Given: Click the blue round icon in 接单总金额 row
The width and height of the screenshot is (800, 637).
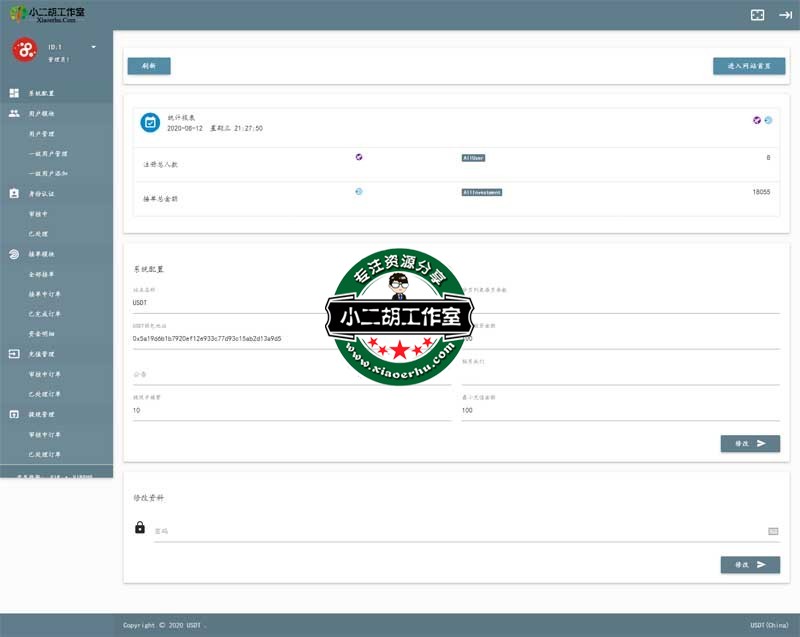Looking at the screenshot, I should coord(359,191).
